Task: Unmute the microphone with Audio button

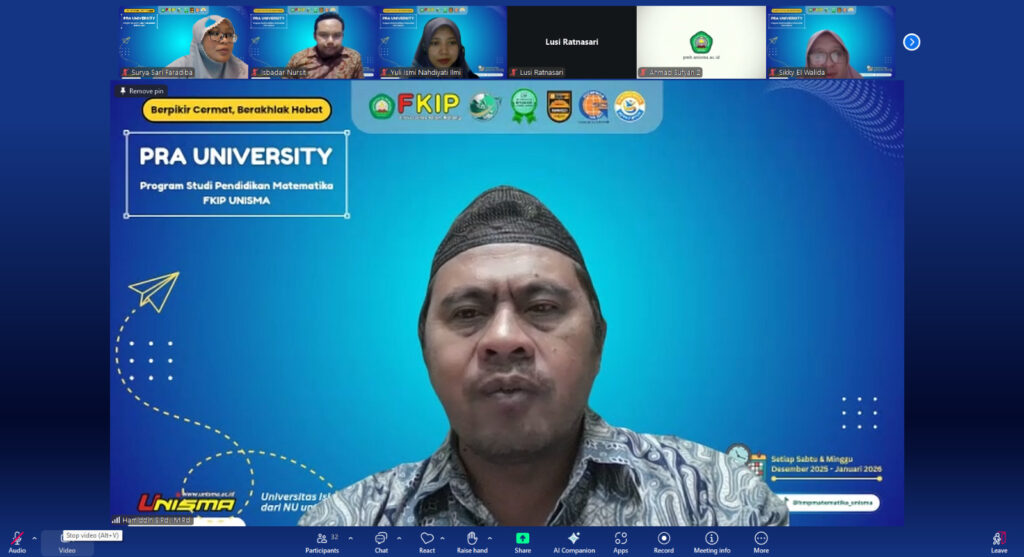Action: [17, 542]
